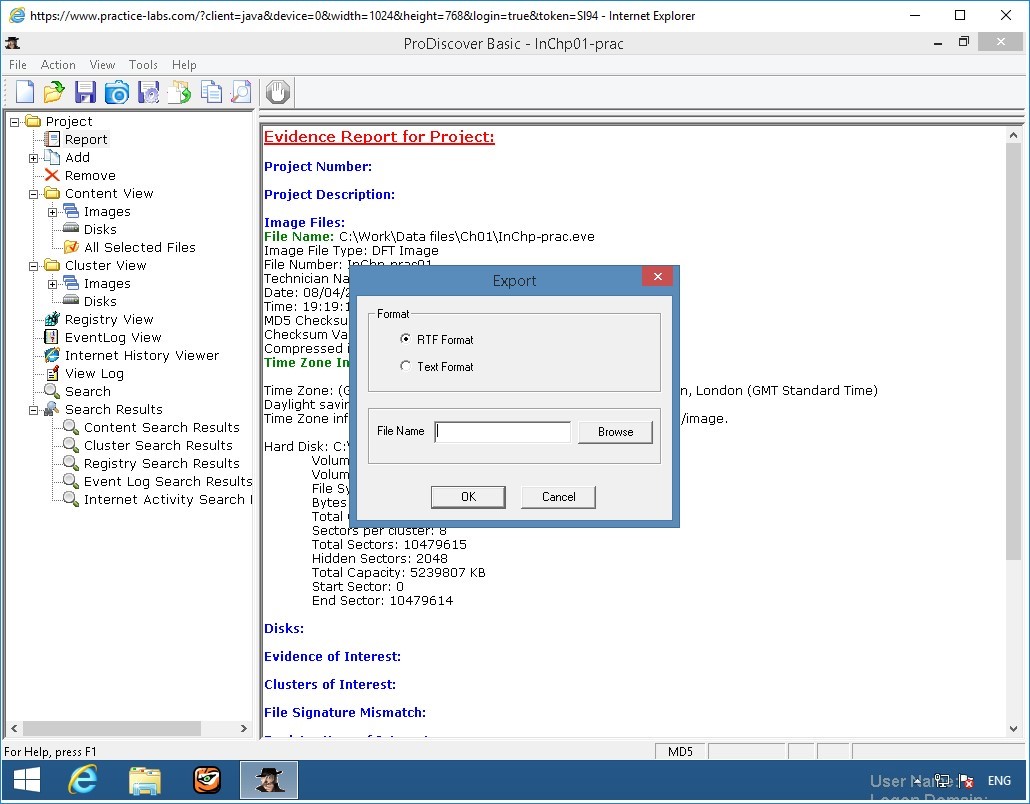Expand the Add tree node
The width and height of the screenshot is (1030, 804).
(34, 158)
